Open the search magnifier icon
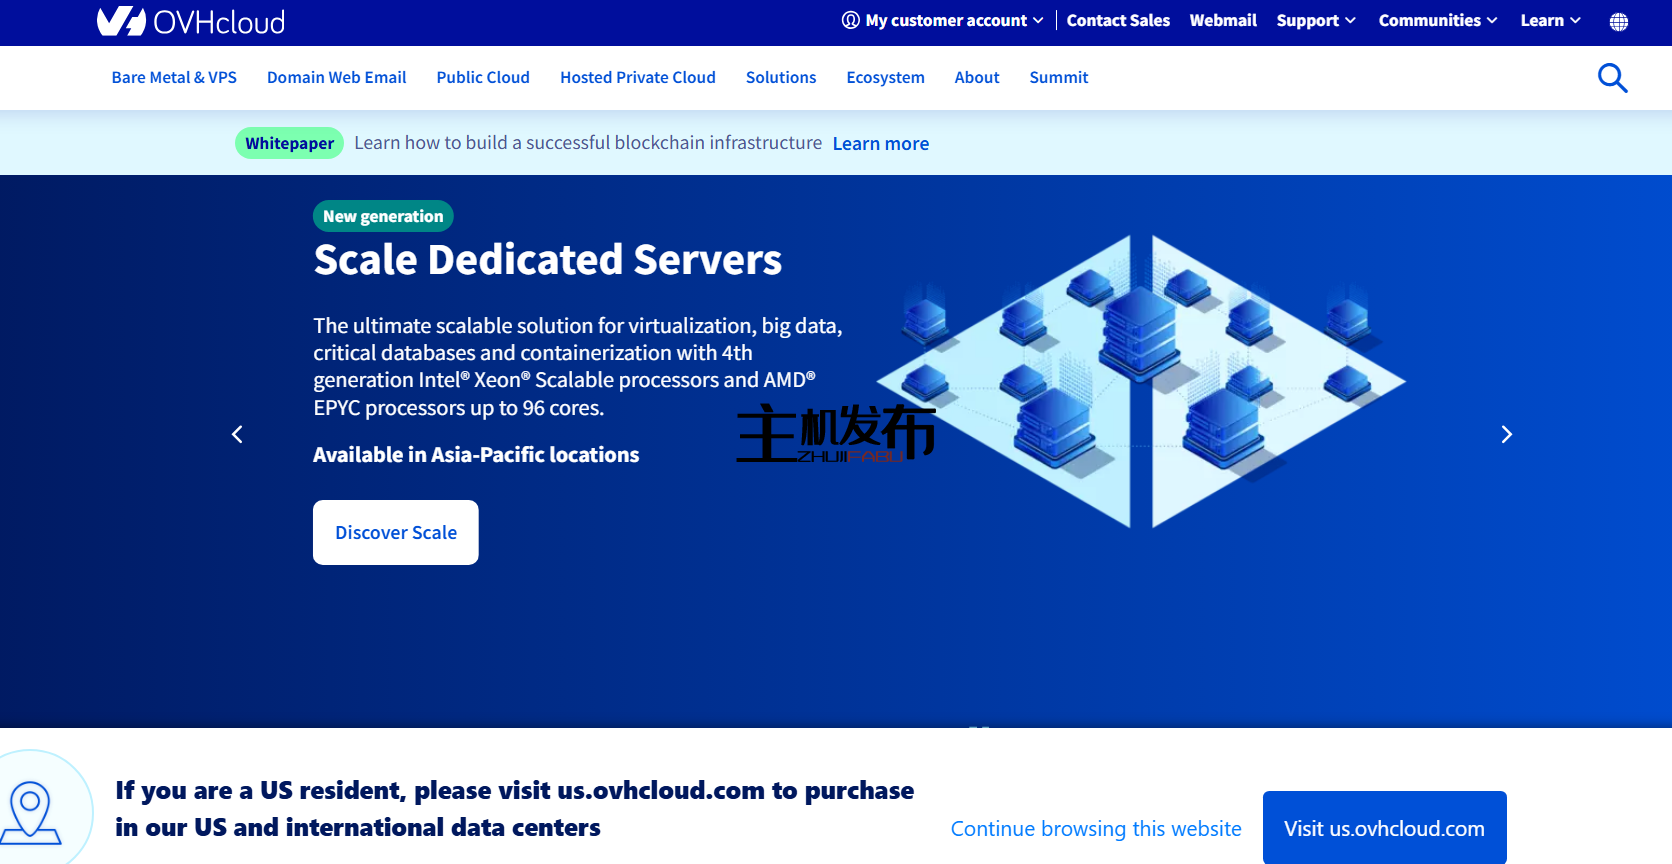1672x864 pixels. pyautogui.click(x=1612, y=78)
